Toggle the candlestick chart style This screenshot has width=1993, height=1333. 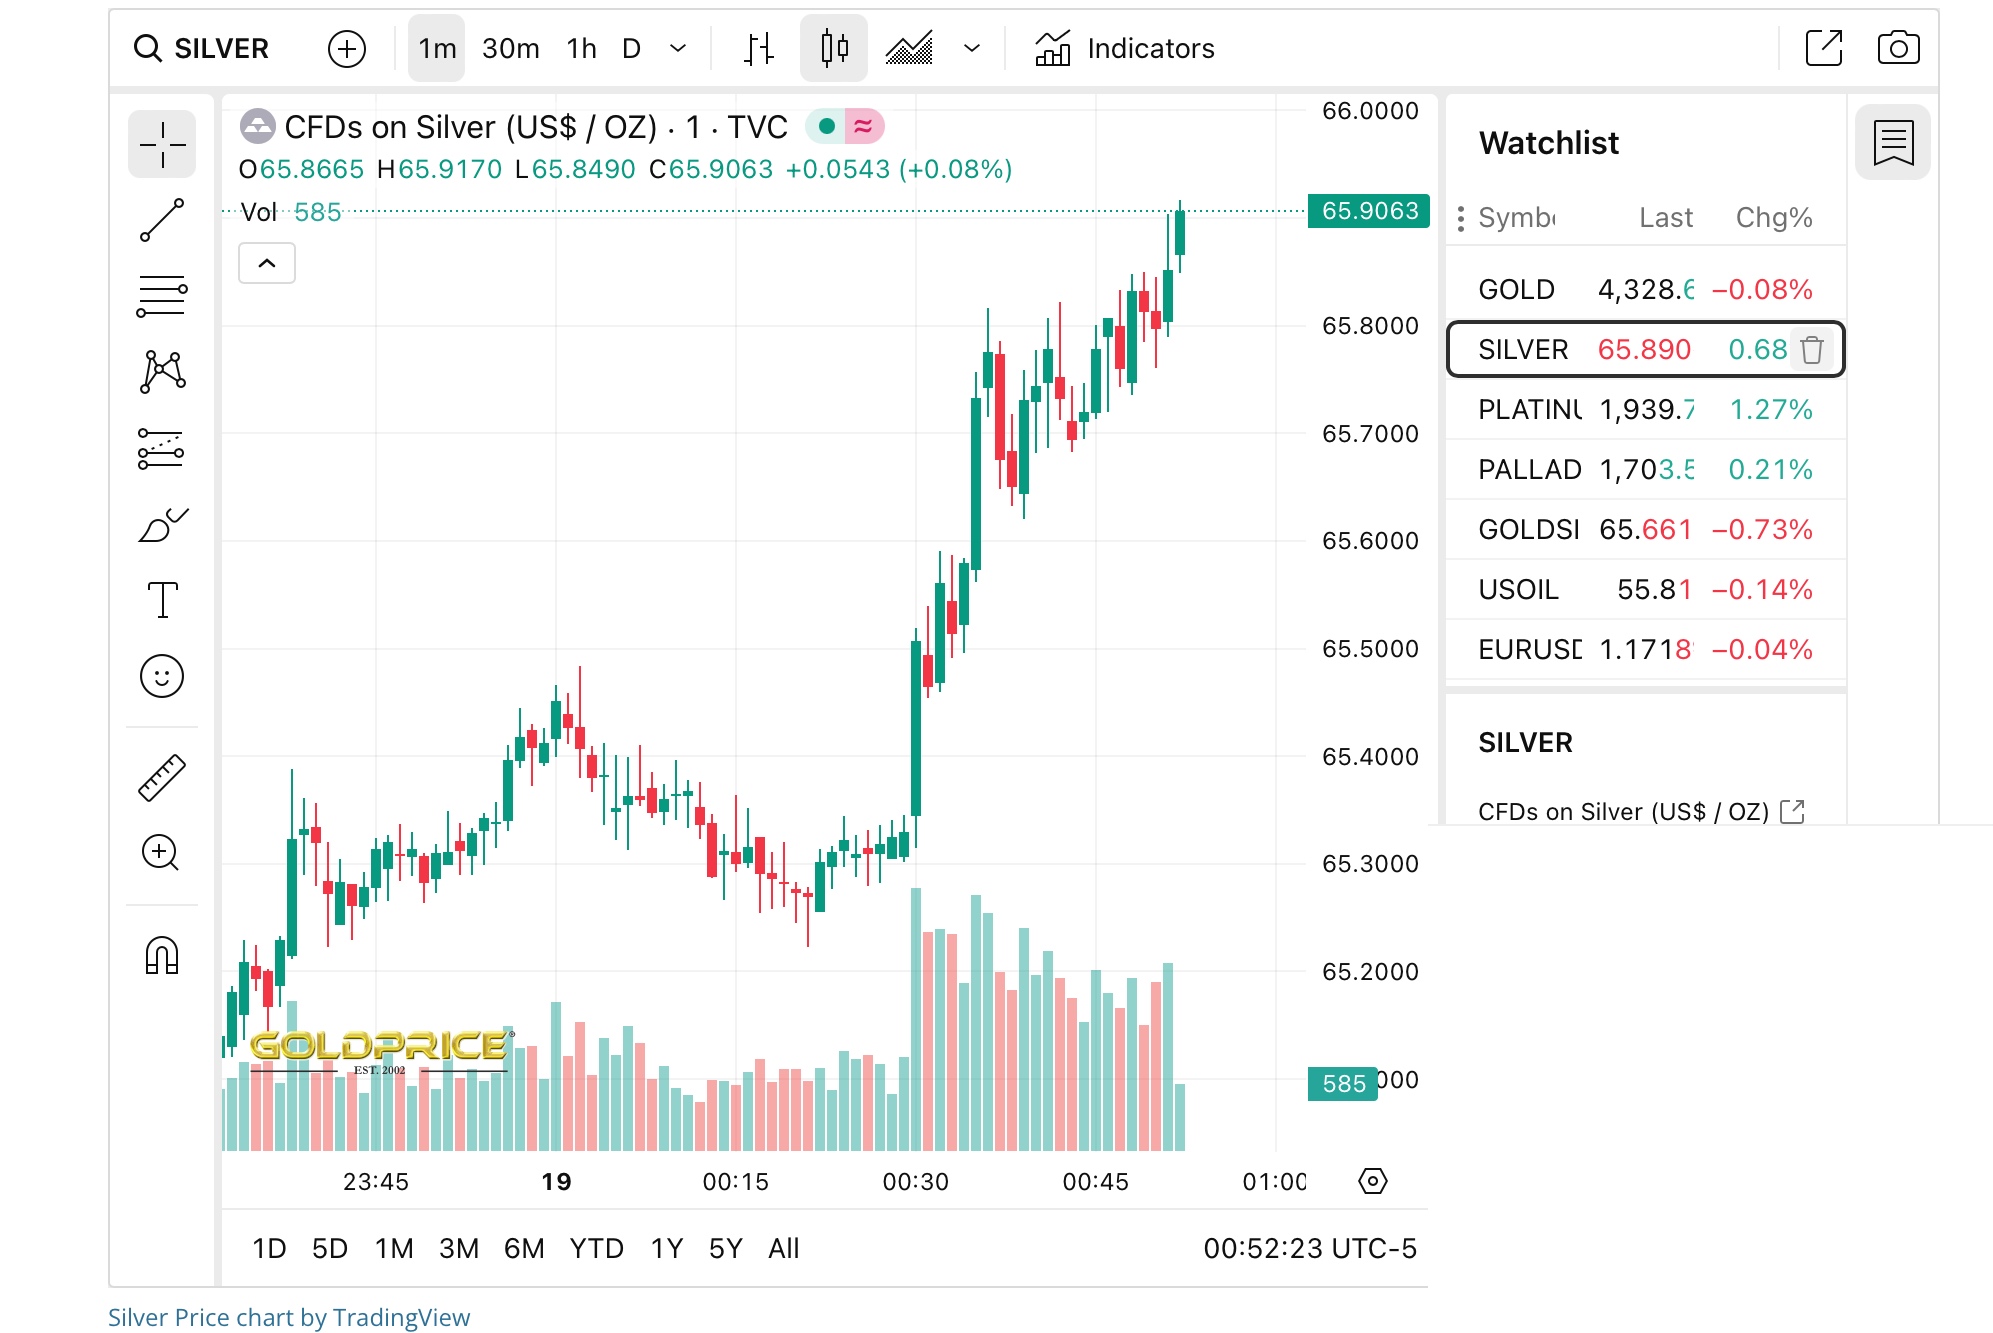click(x=833, y=48)
